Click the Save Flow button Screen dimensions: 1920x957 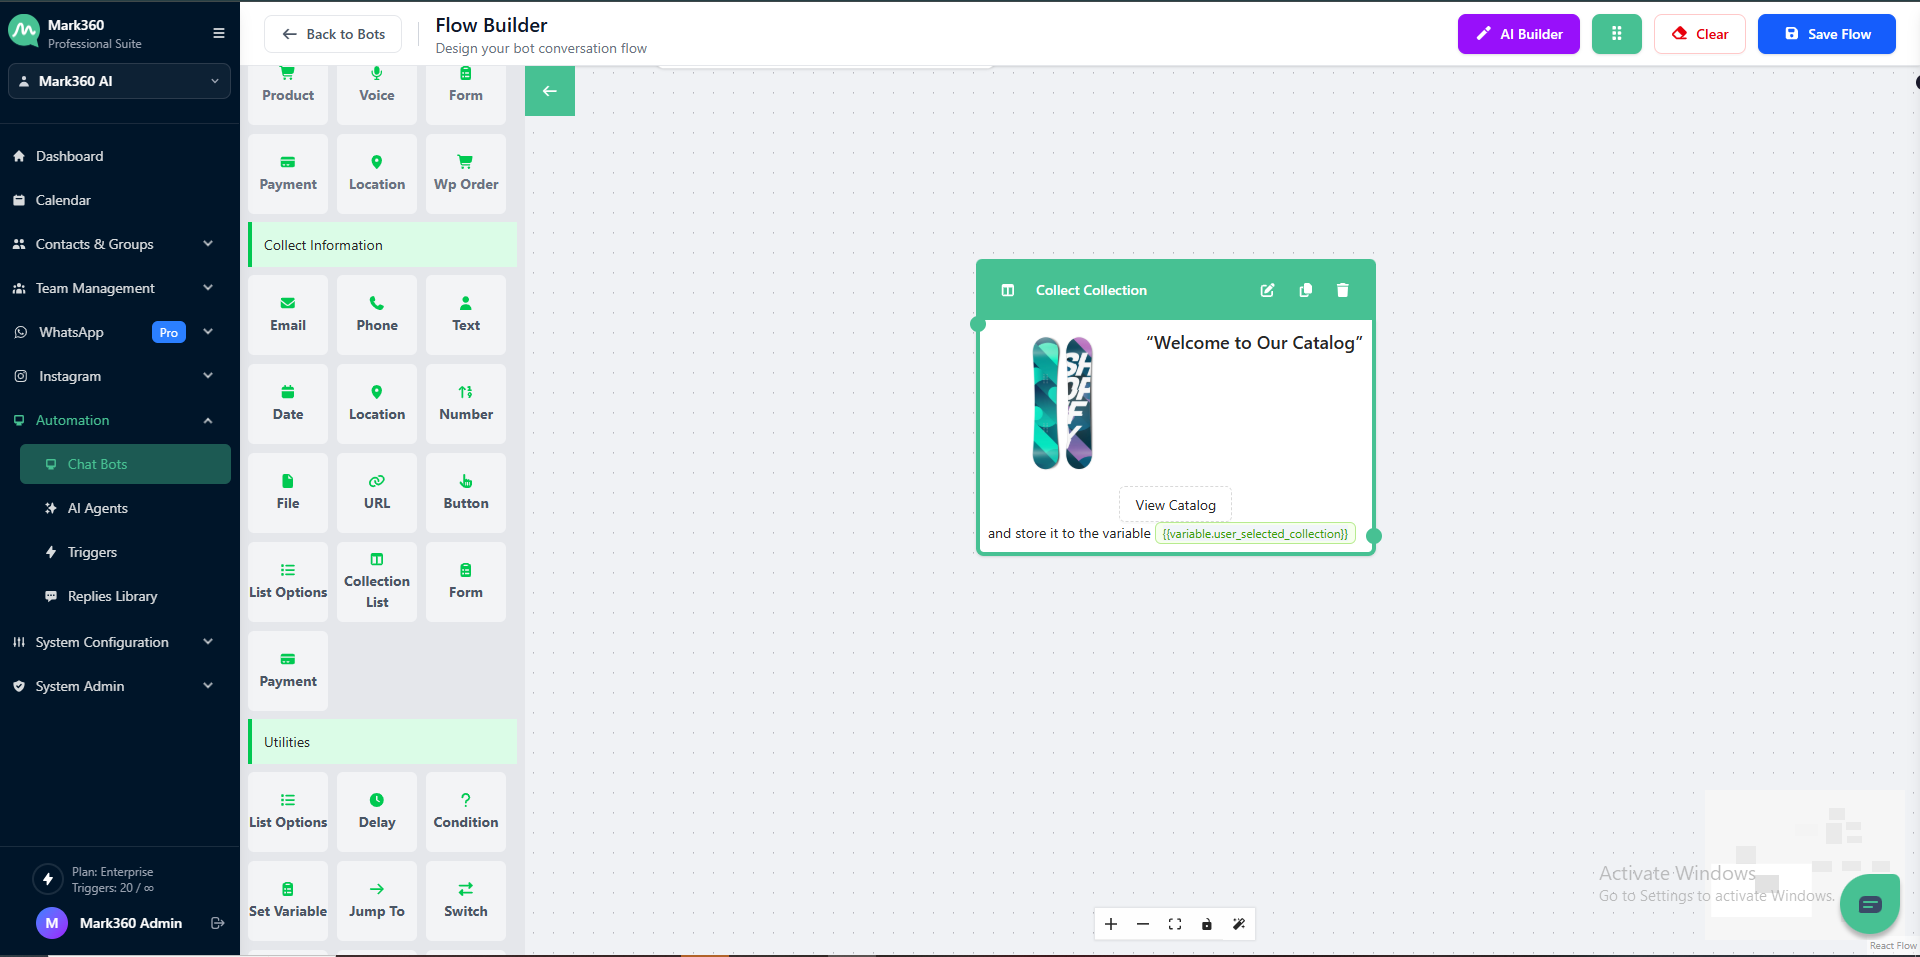[1826, 34]
